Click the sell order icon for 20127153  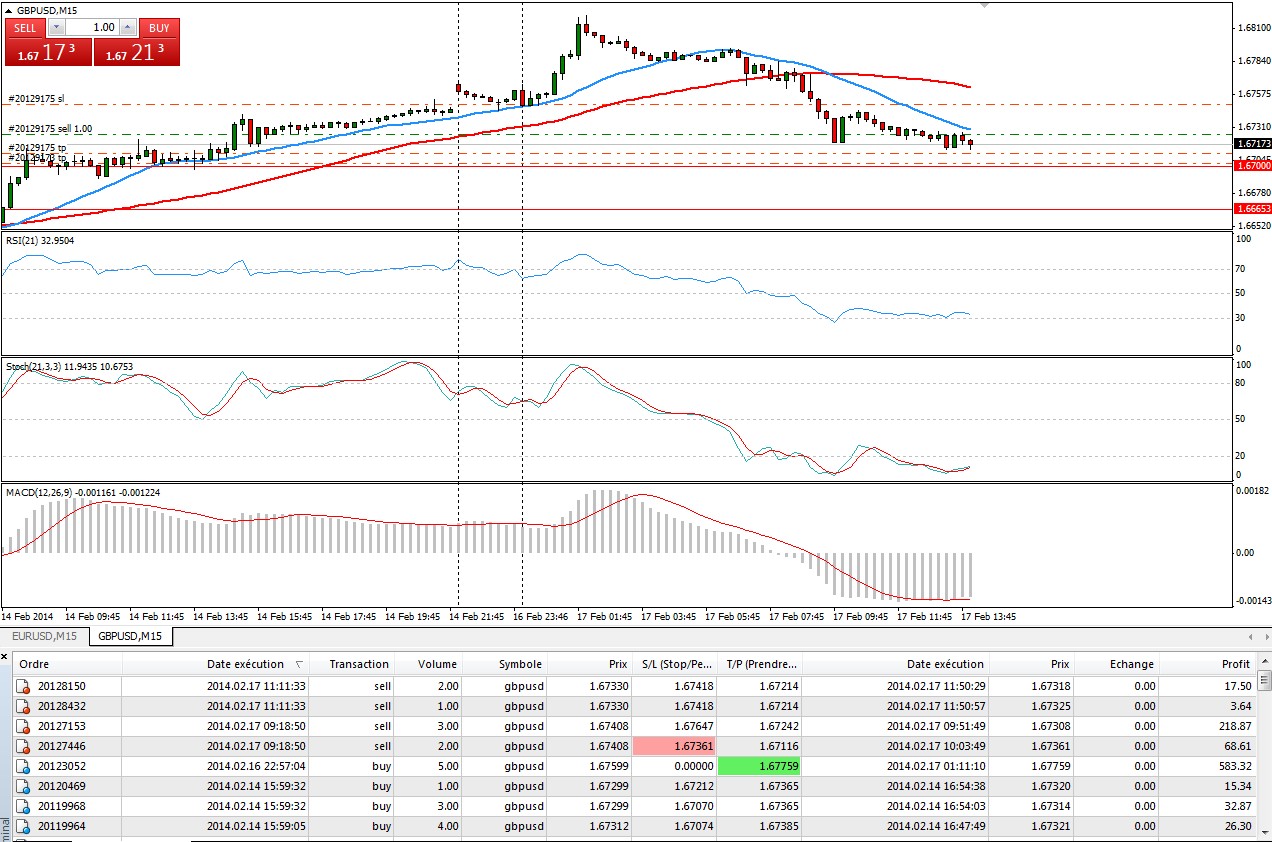pyautogui.click(x=23, y=726)
